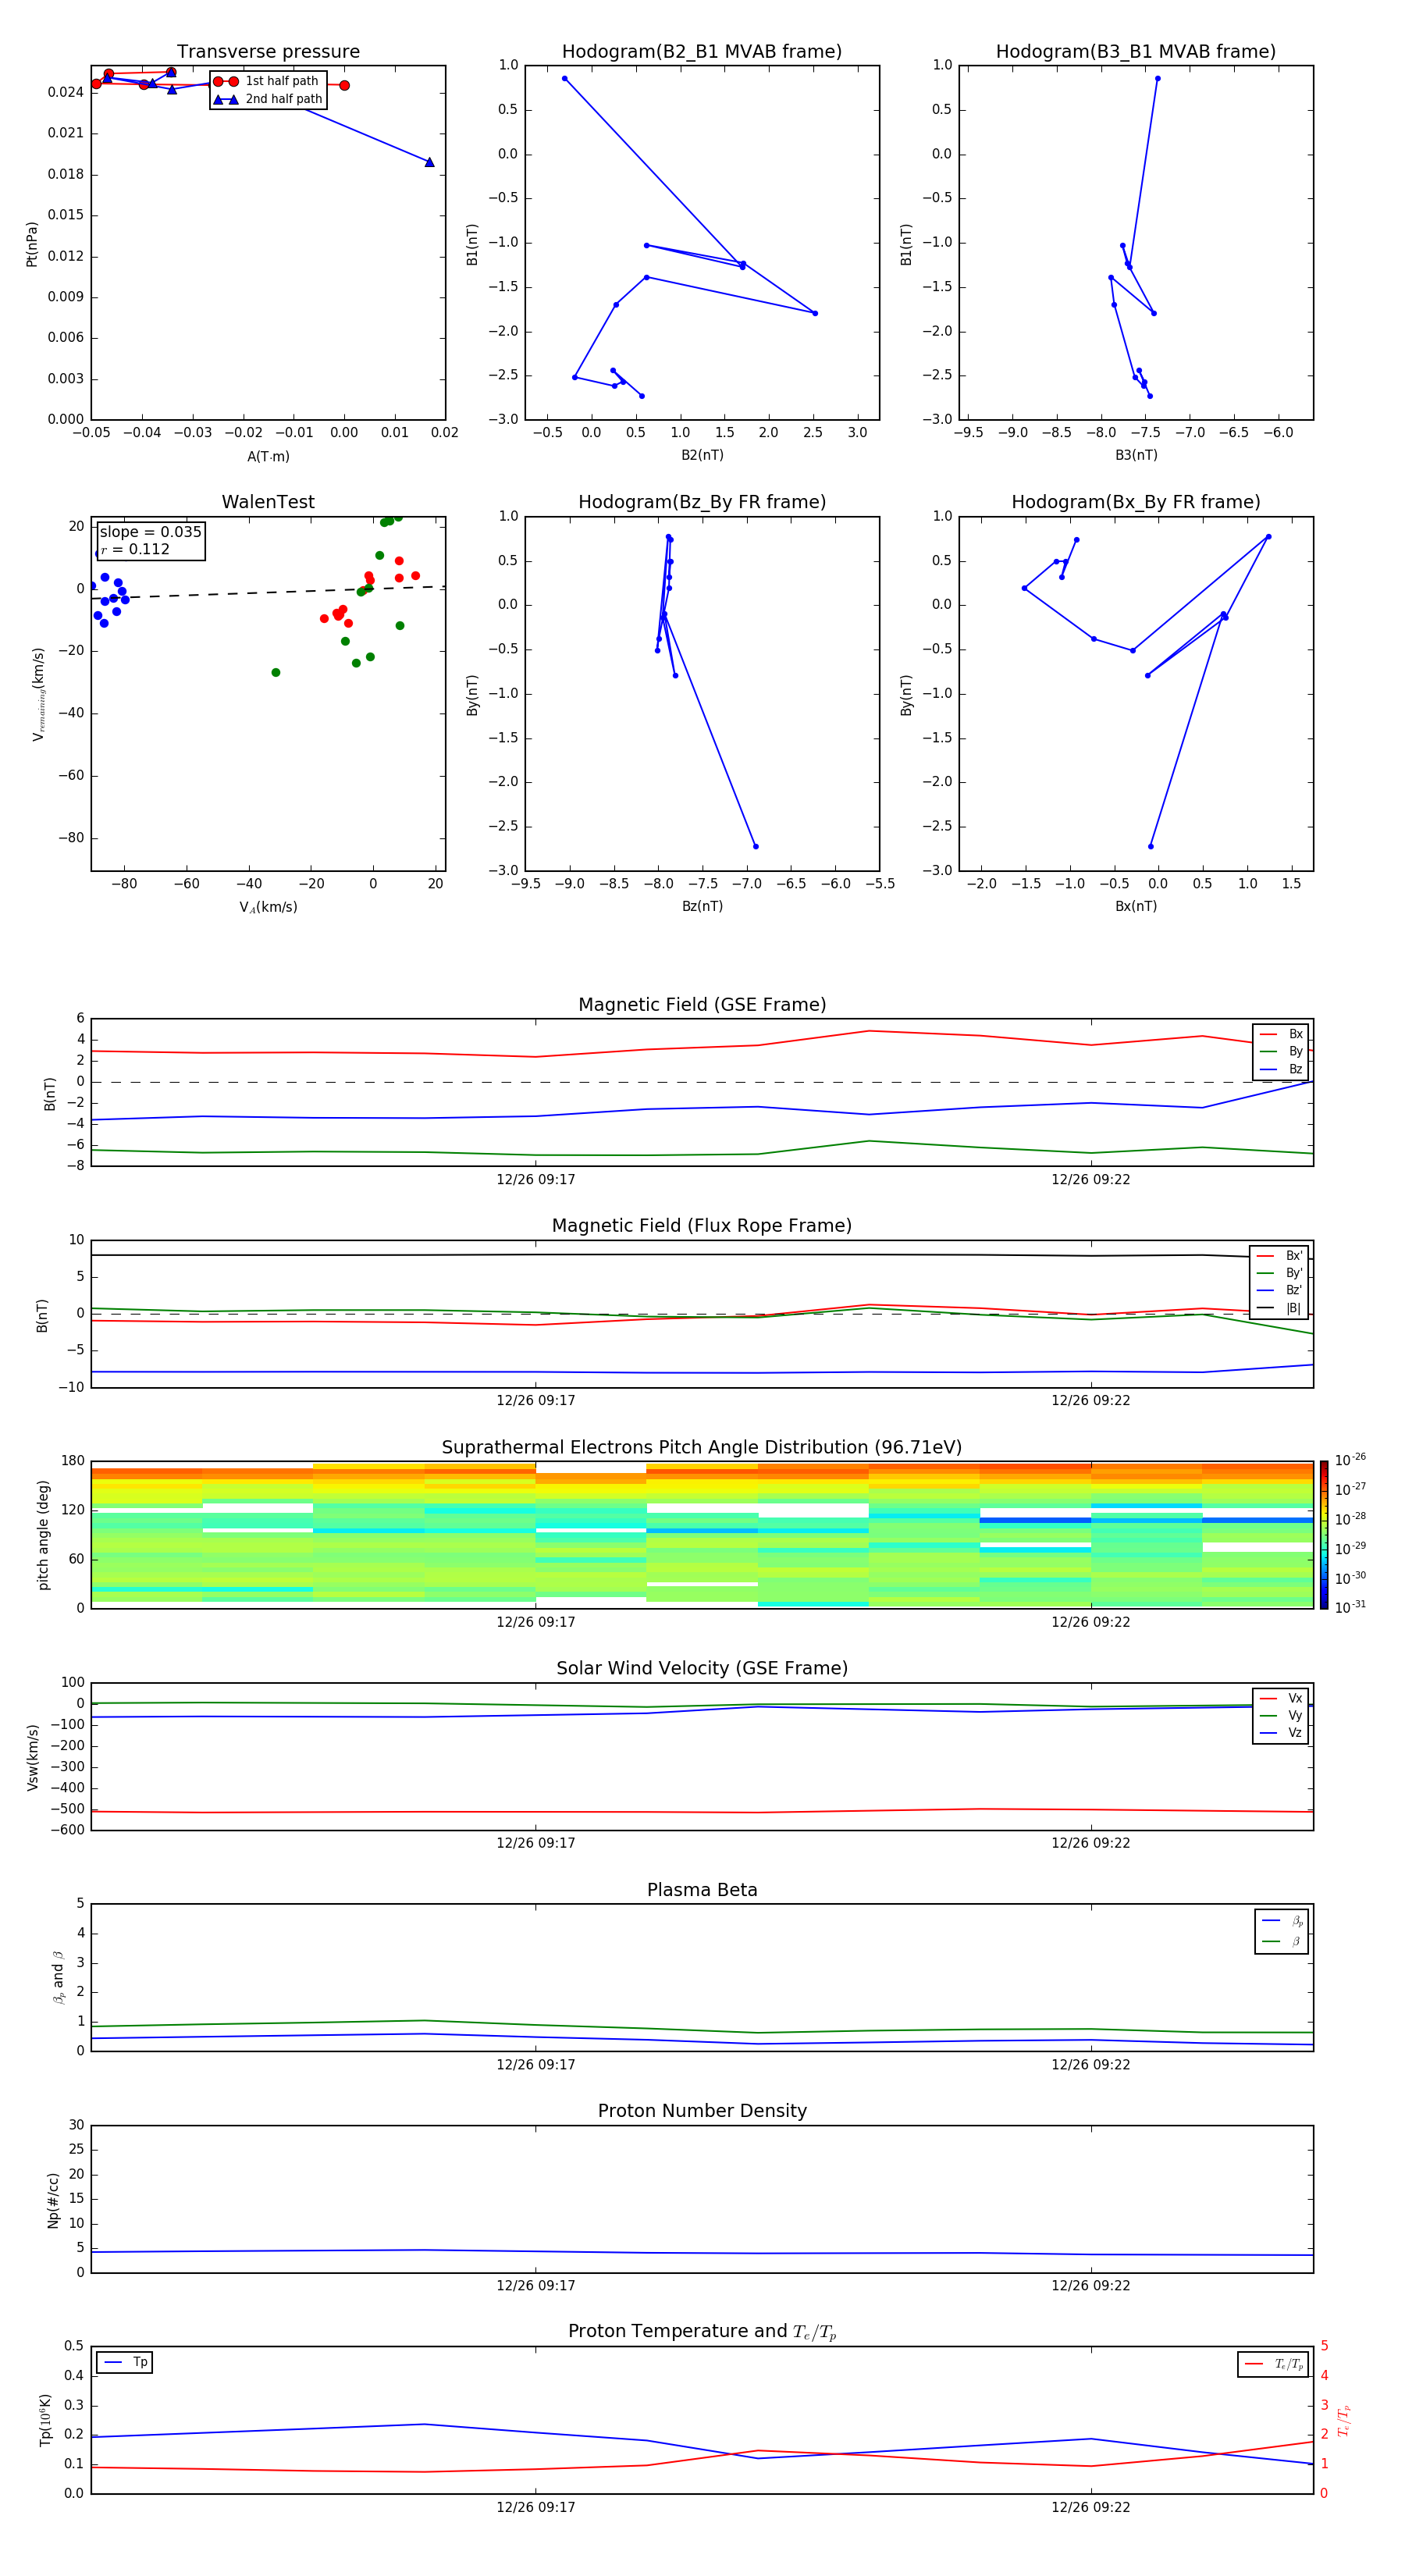Click the colorbar top label 10^-26
The height and width of the screenshot is (2576, 1405).
(x=1350, y=1460)
